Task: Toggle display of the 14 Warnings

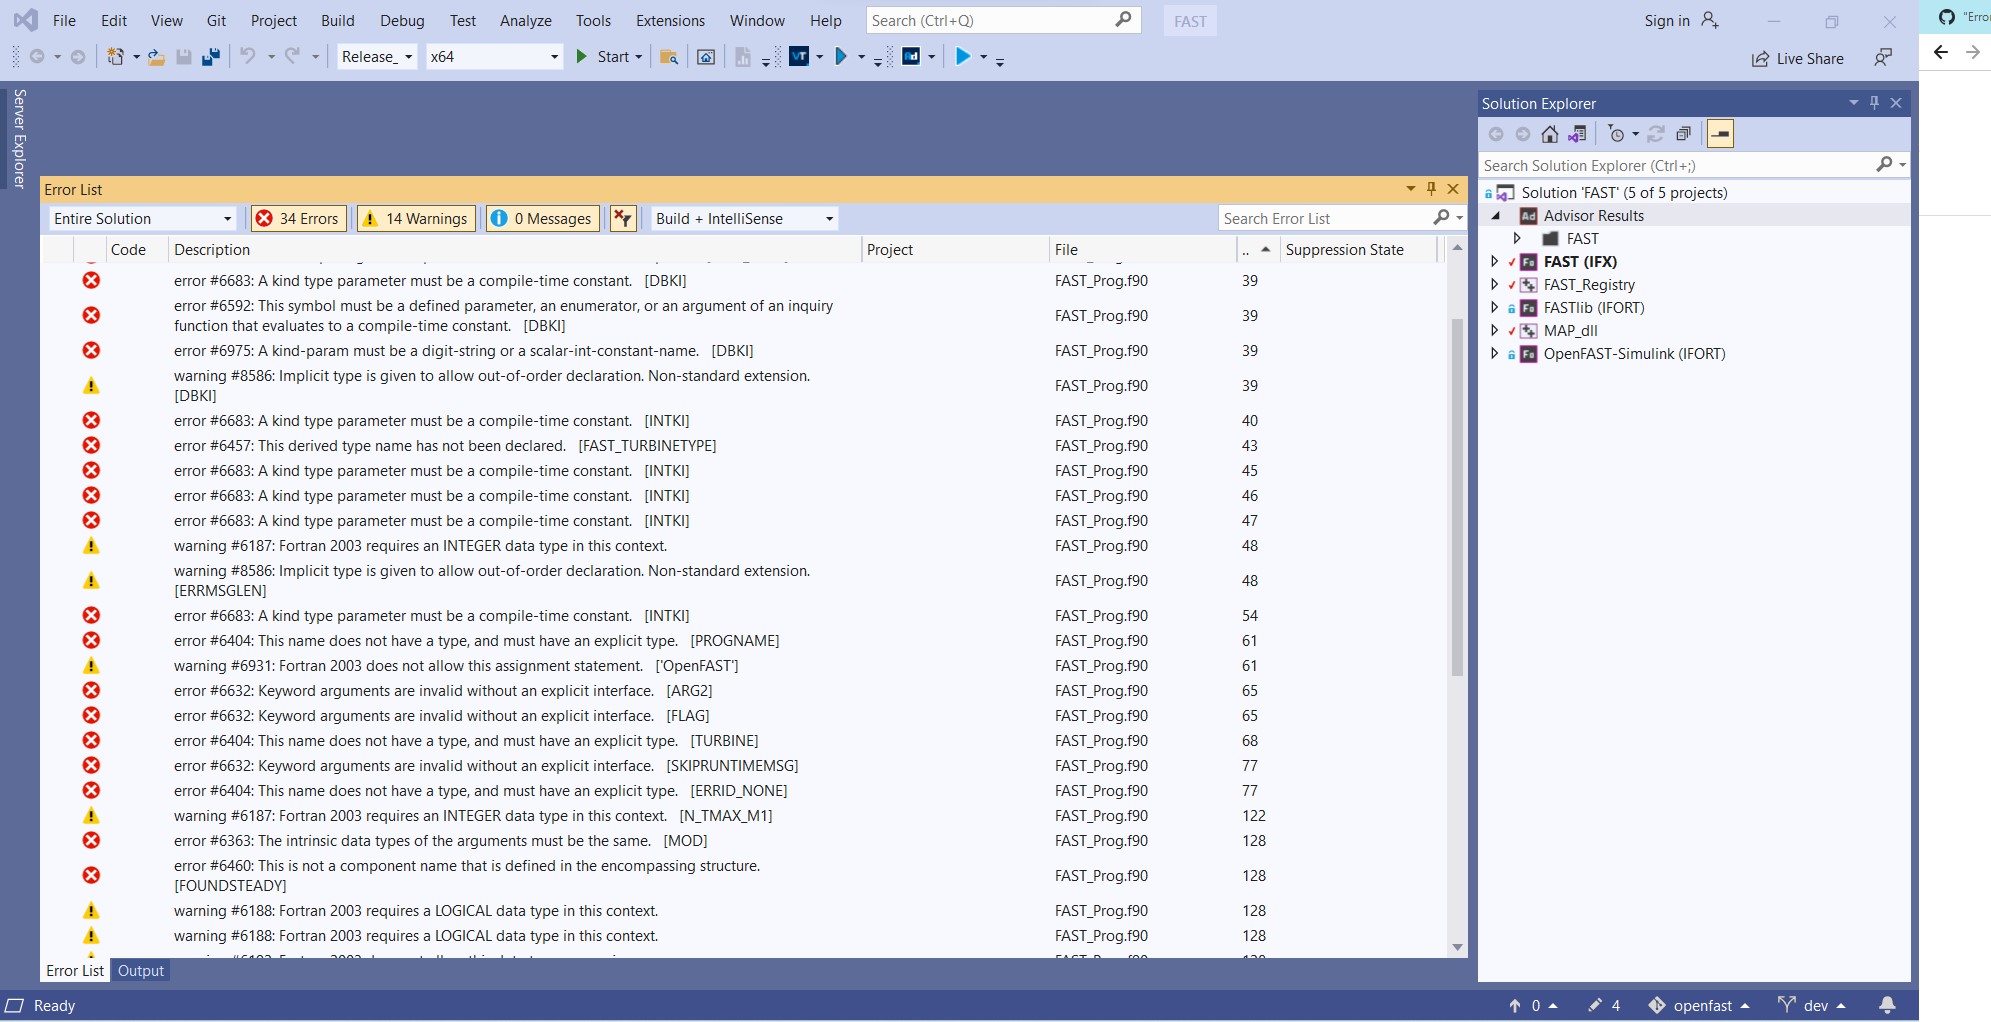Action: (x=415, y=218)
